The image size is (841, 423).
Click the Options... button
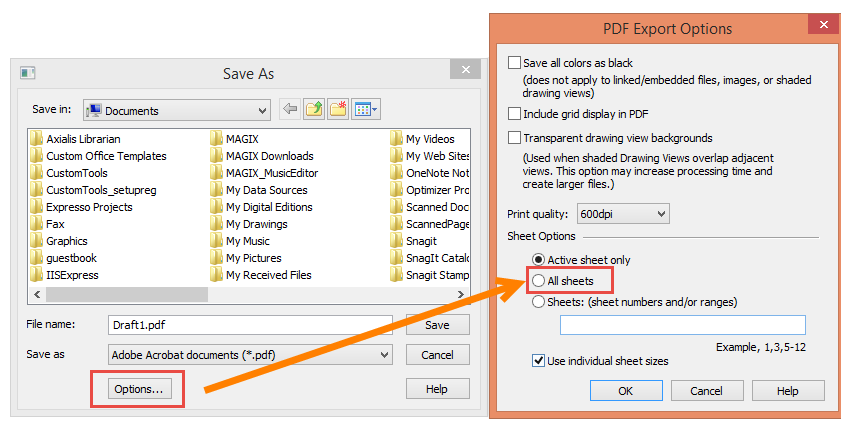click(x=138, y=389)
